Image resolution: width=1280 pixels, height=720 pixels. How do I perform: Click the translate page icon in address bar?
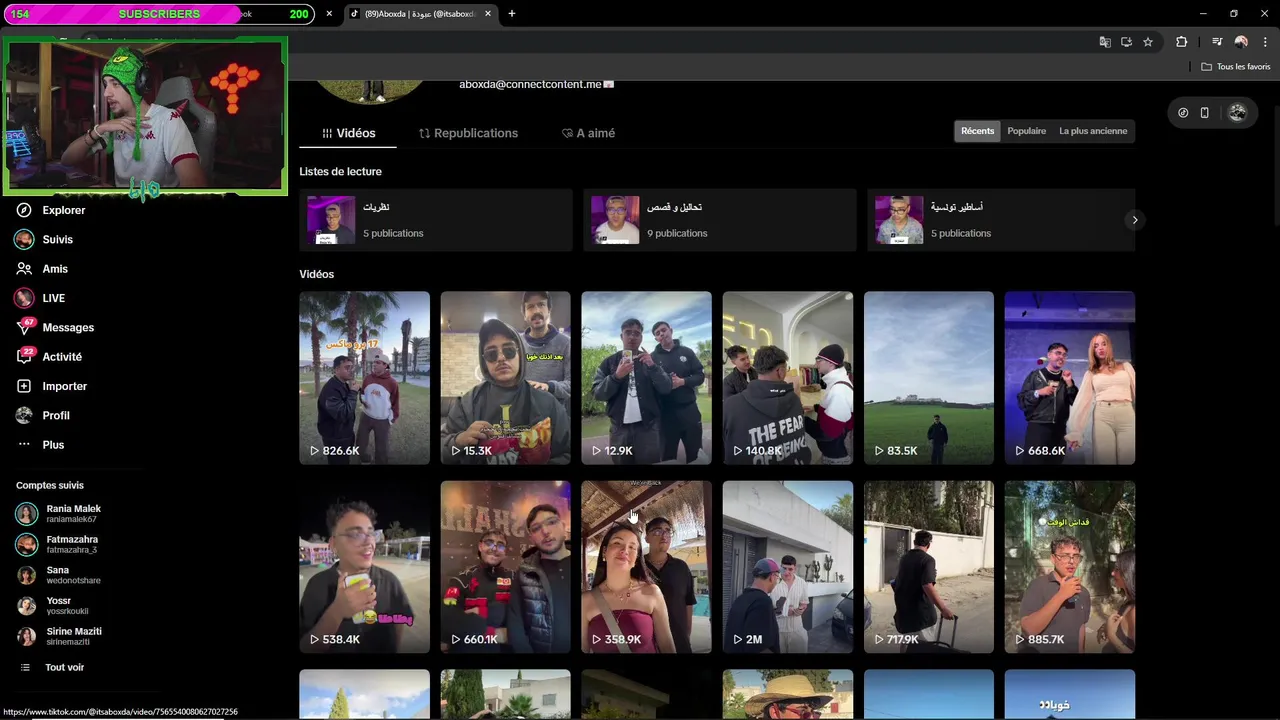(1104, 42)
